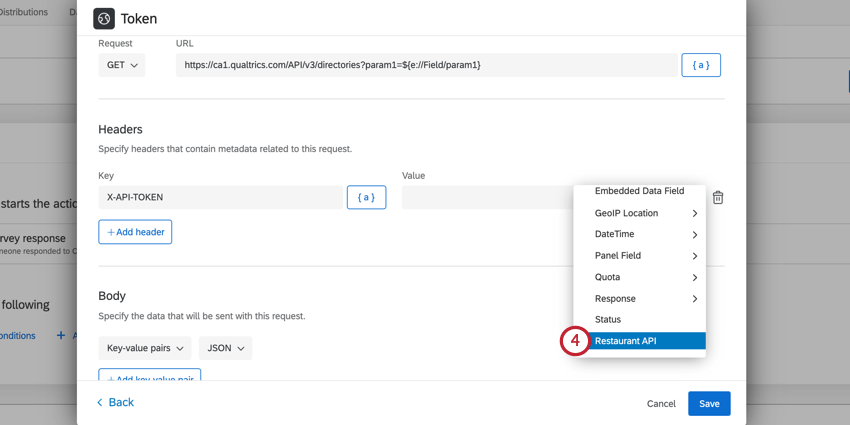Open piped text menu beside Key field

coord(366,198)
